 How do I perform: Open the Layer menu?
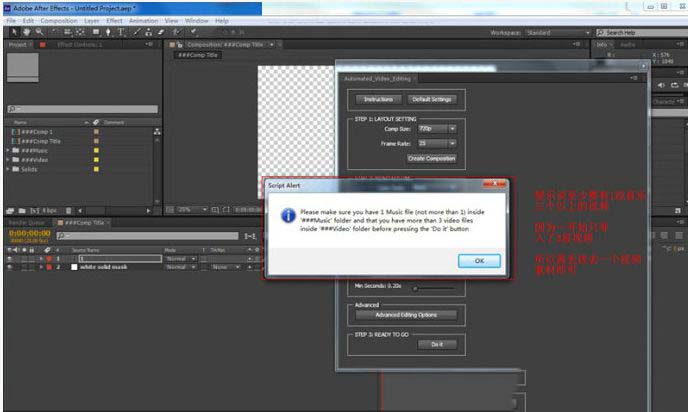click(92, 21)
